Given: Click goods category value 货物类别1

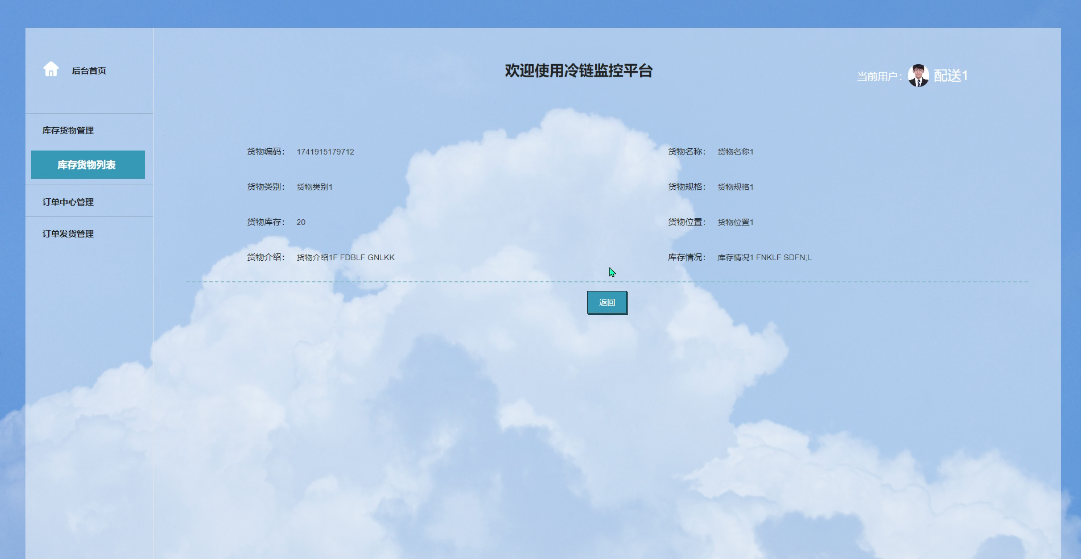Looking at the screenshot, I should pos(315,187).
